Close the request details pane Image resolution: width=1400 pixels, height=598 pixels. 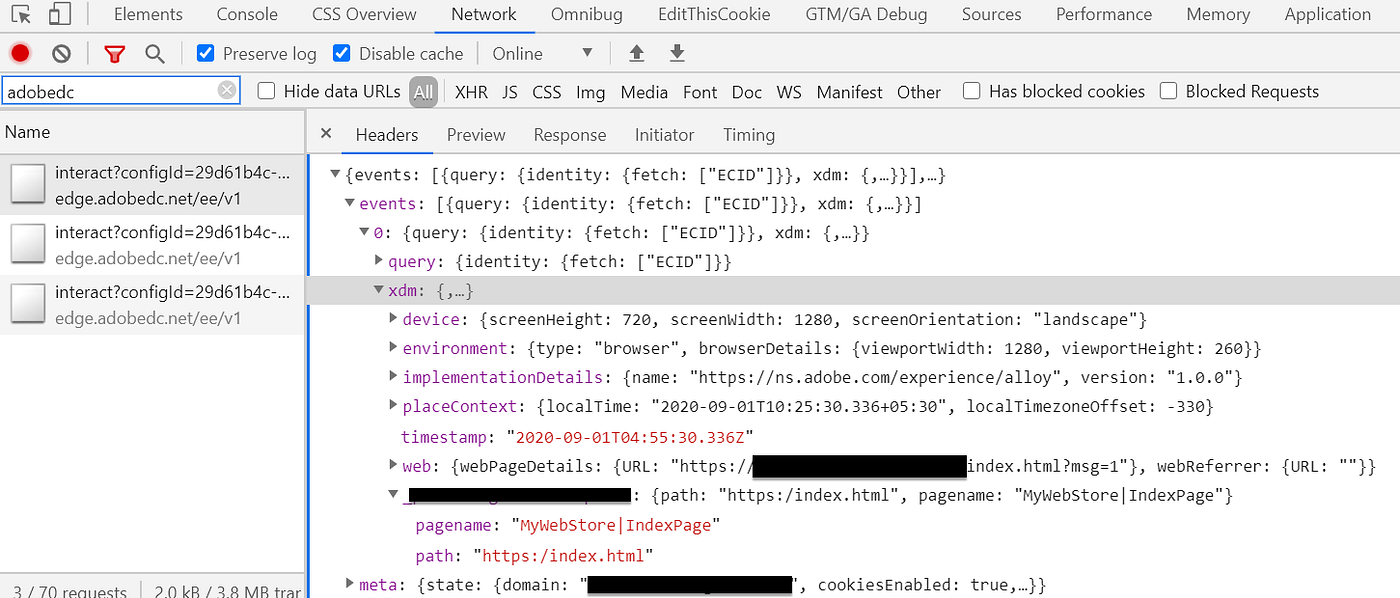point(326,133)
